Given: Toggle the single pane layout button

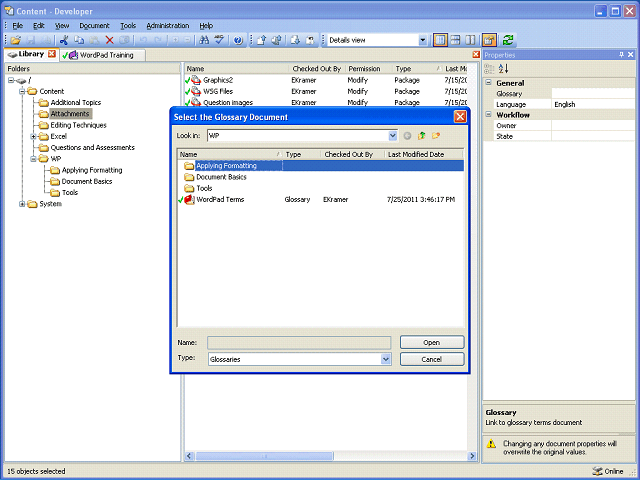Looking at the screenshot, I should [440, 40].
